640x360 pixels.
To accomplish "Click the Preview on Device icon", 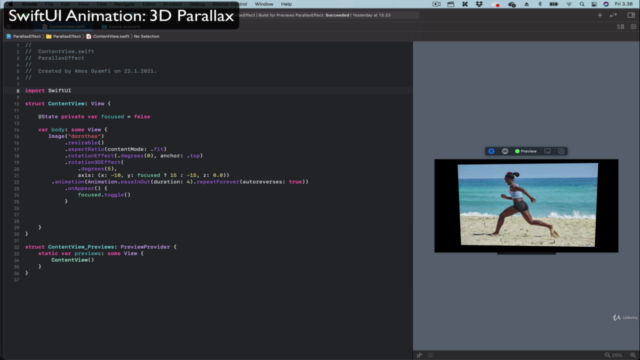I will (547, 151).
